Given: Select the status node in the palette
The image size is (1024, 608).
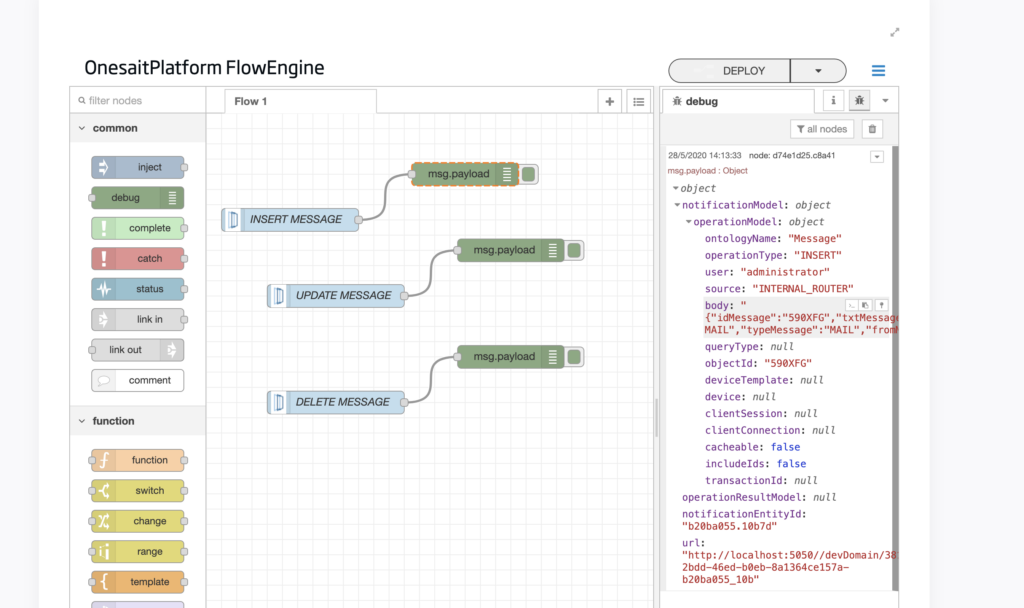Looking at the screenshot, I should pos(138,289).
